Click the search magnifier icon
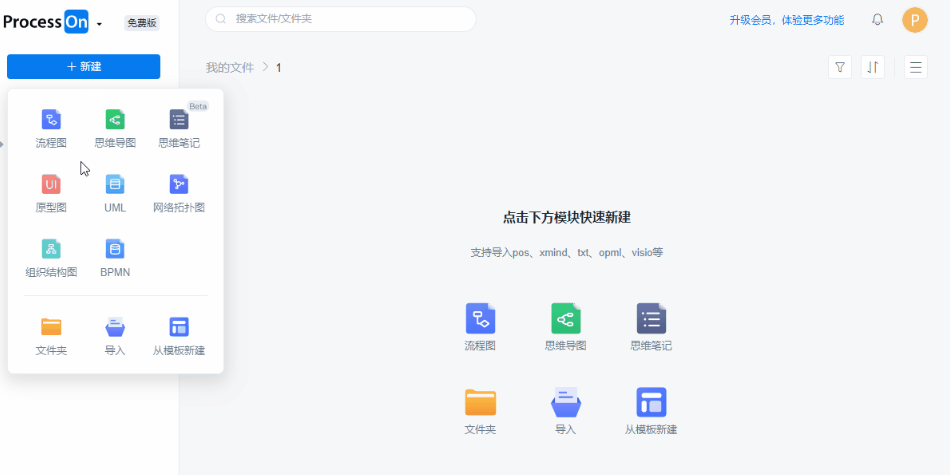 click(x=221, y=19)
